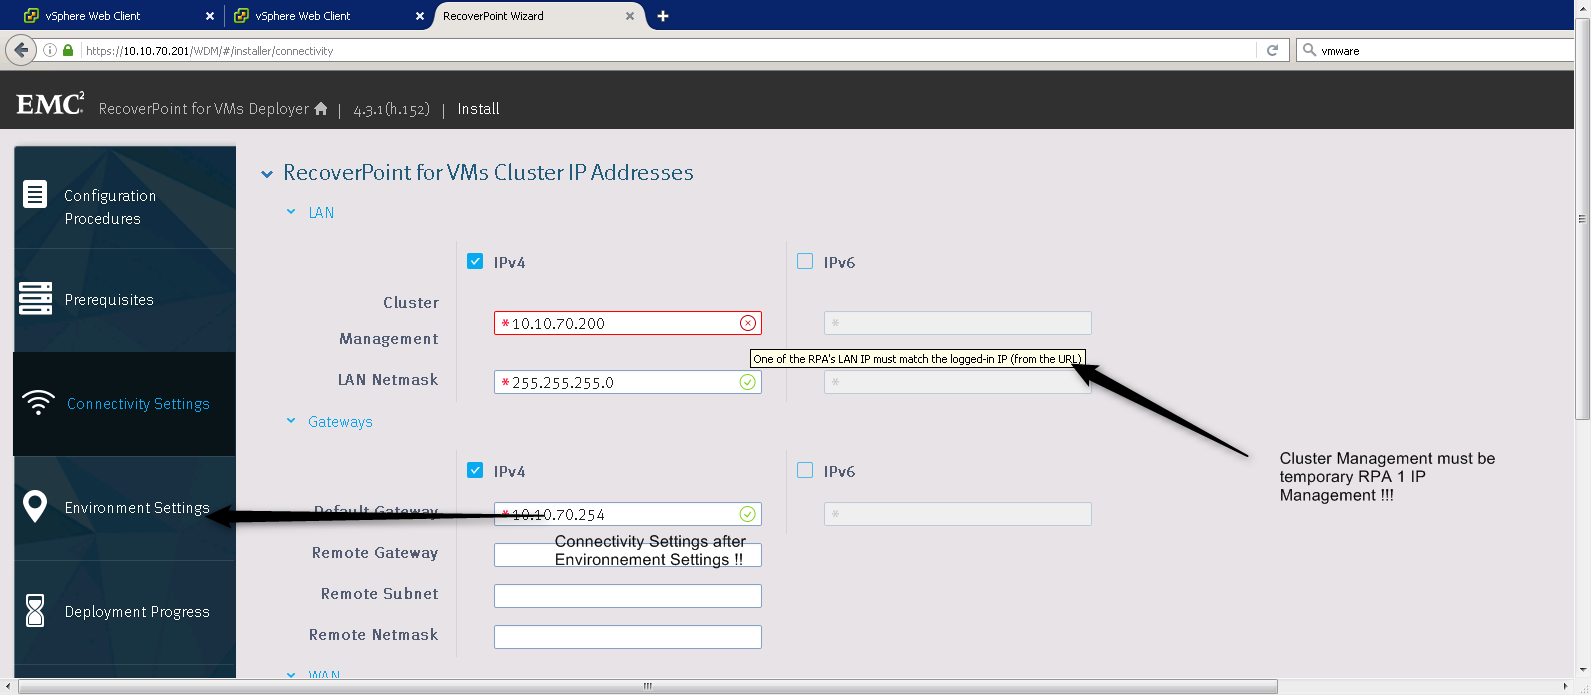Enable the LAN IPv6 checkbox
This screenshot has width=1591, height=695.
[x=805, y=261]
